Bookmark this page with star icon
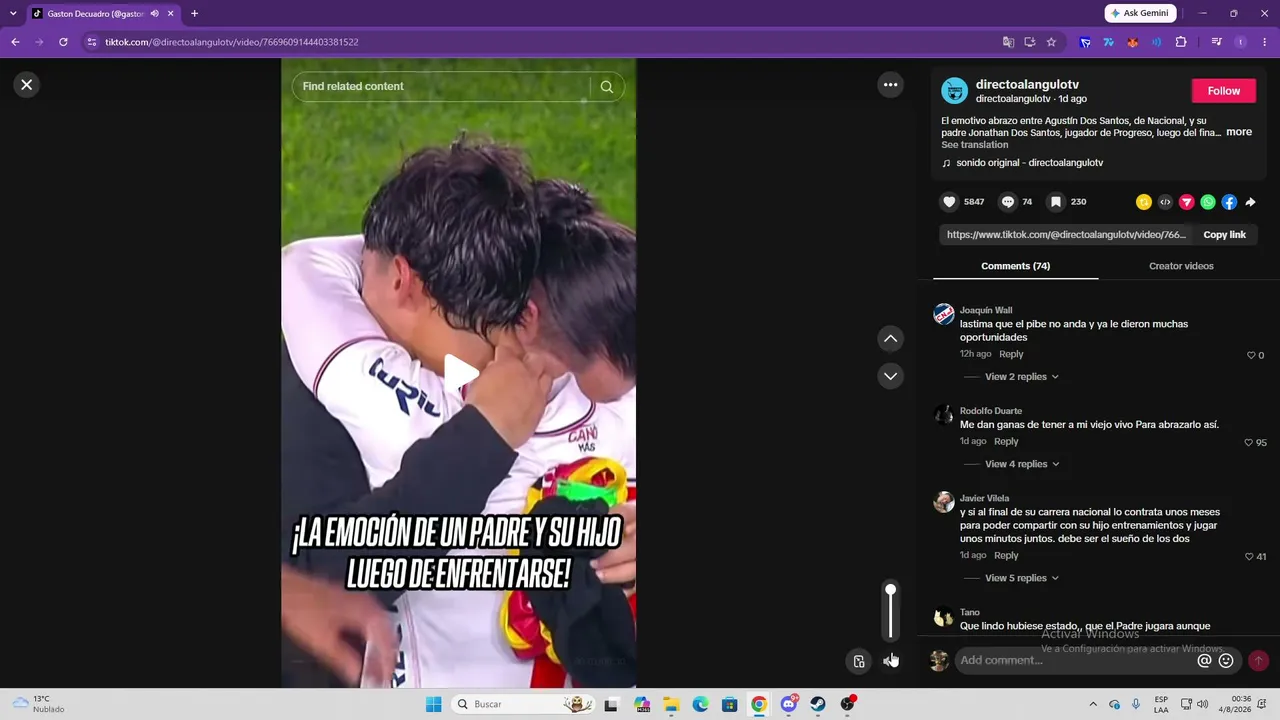Screen dimensions: 1280x720 [1051, 42]
